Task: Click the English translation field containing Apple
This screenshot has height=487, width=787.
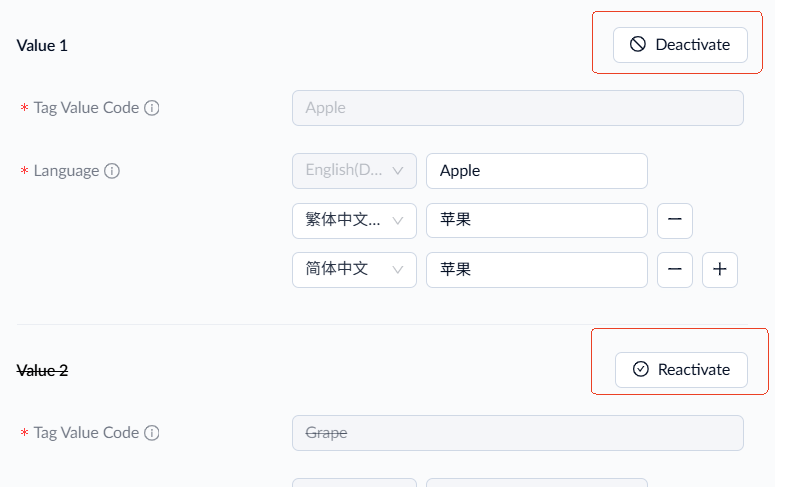Action: coord(537,171)
